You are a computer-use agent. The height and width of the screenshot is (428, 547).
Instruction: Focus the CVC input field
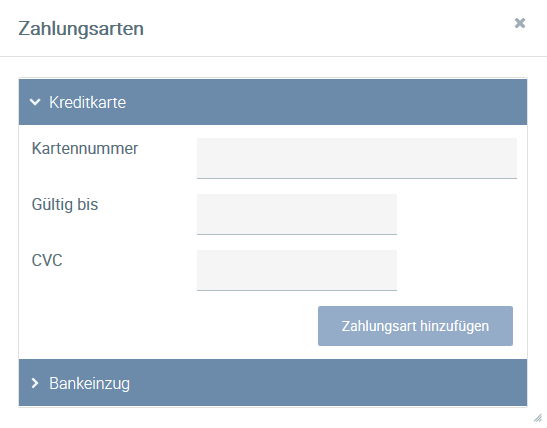(297, 270)
